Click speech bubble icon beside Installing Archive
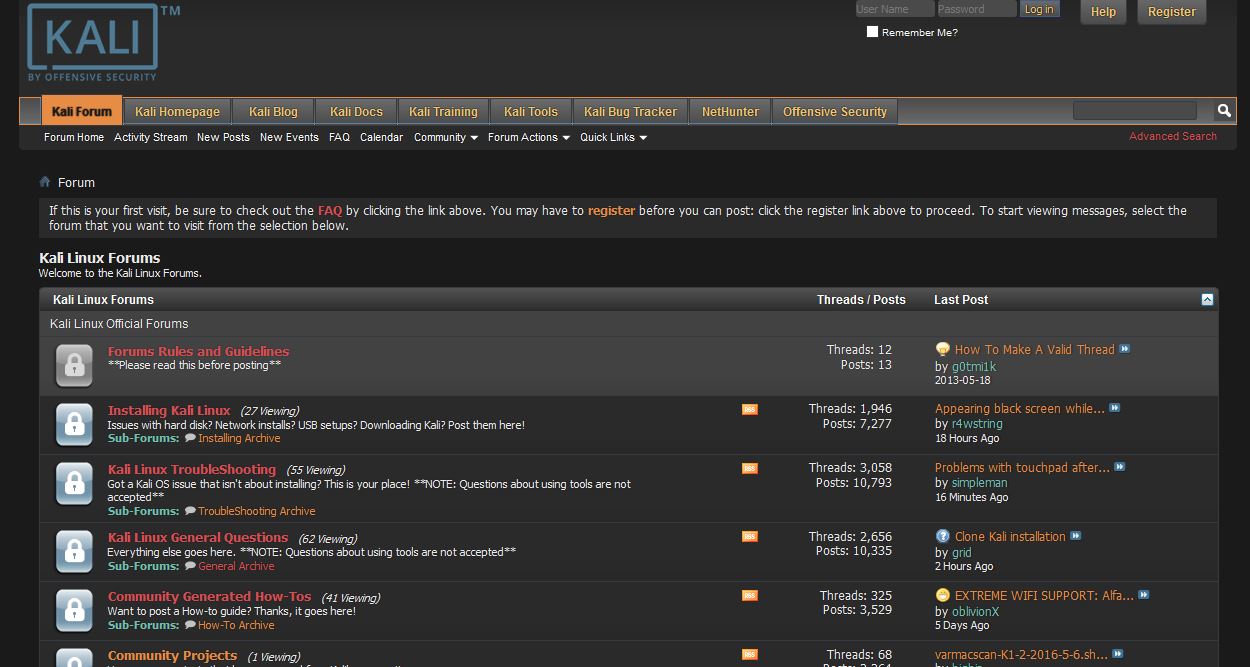 (190, 438)
